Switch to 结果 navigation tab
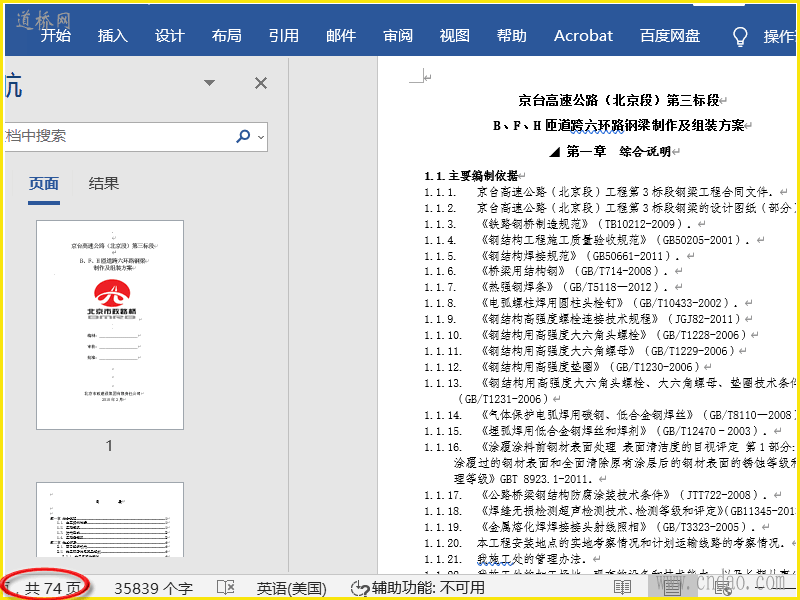Viewport: 800px width, 600px height. pyautogui.click(x=104, y=183)
